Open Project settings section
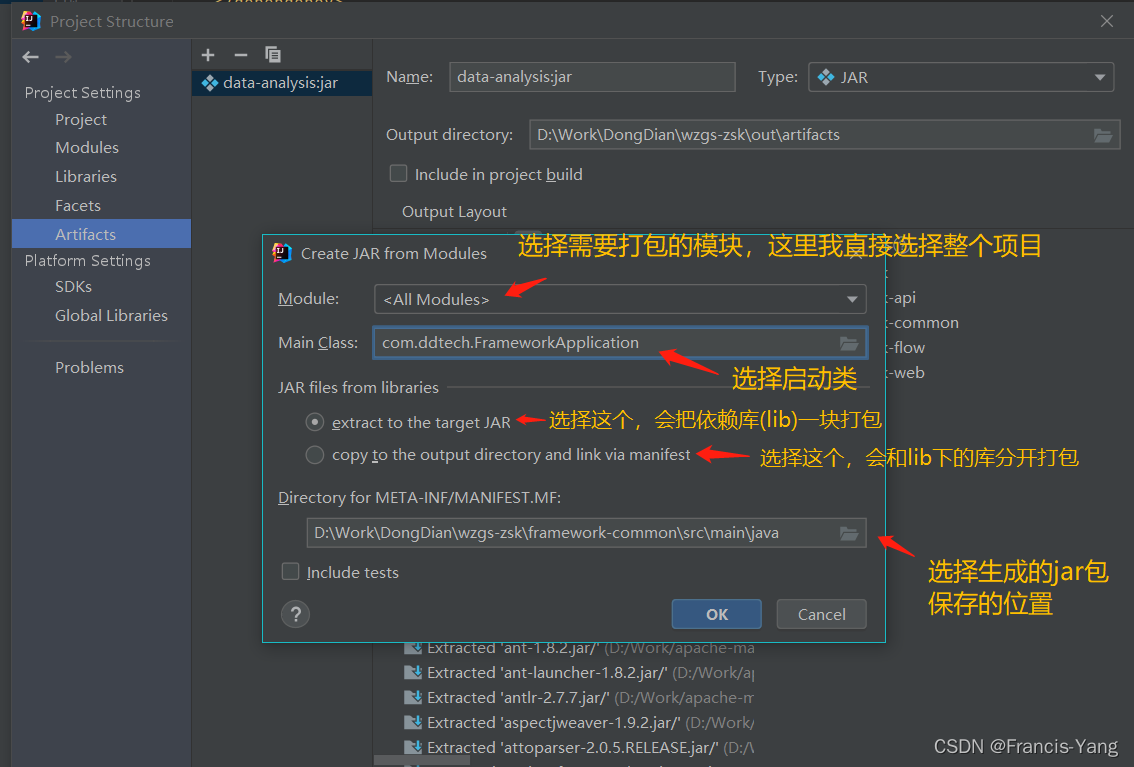The width and height of the screenshot is (1134, 767). [x=81, y=119]
